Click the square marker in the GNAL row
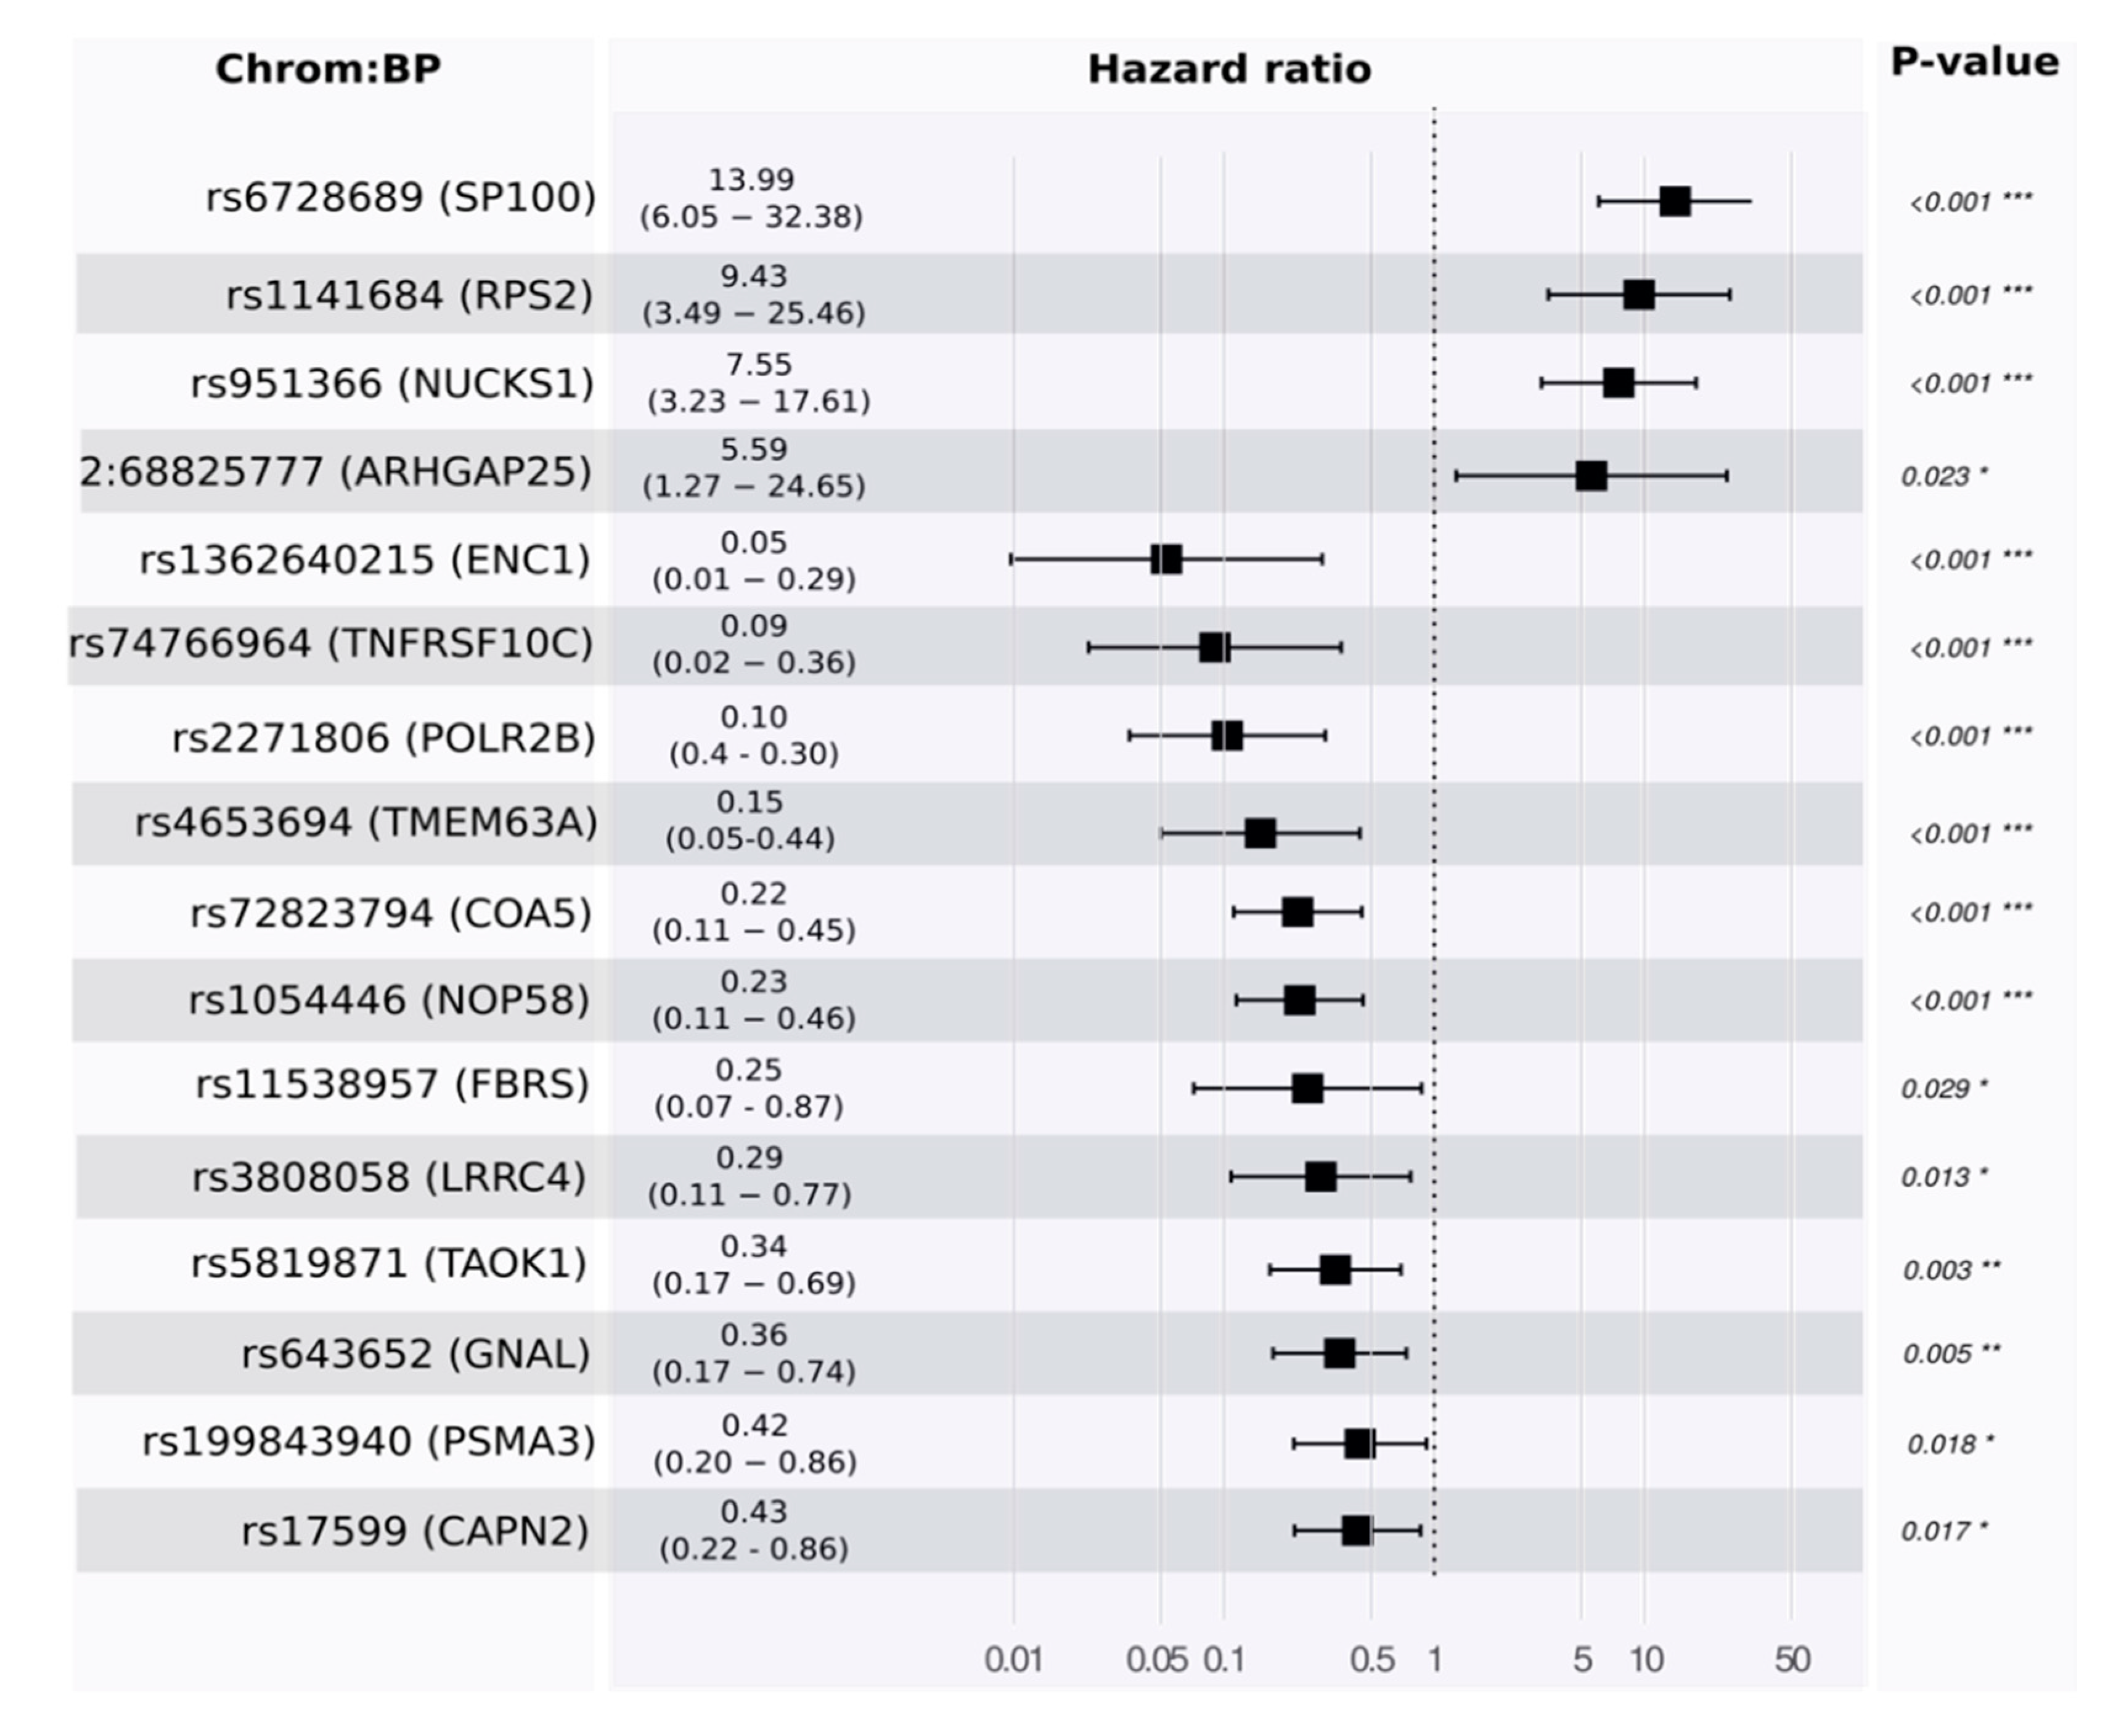Screen dimensions: 2119x1736 tap(1339, 1353)
